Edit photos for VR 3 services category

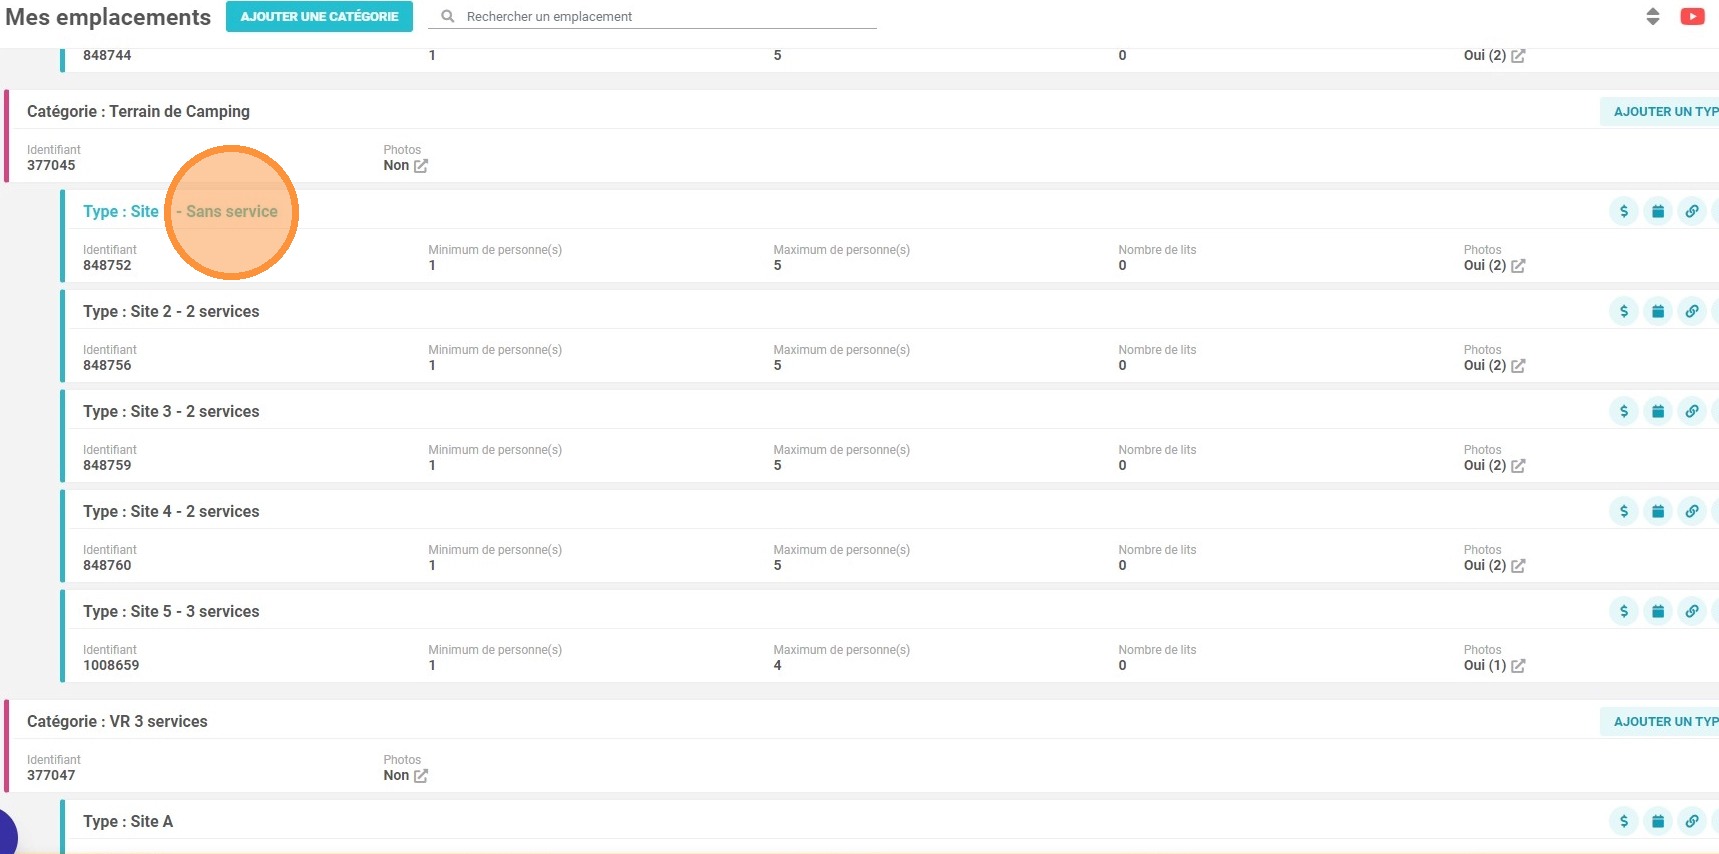tap(421, 776)
